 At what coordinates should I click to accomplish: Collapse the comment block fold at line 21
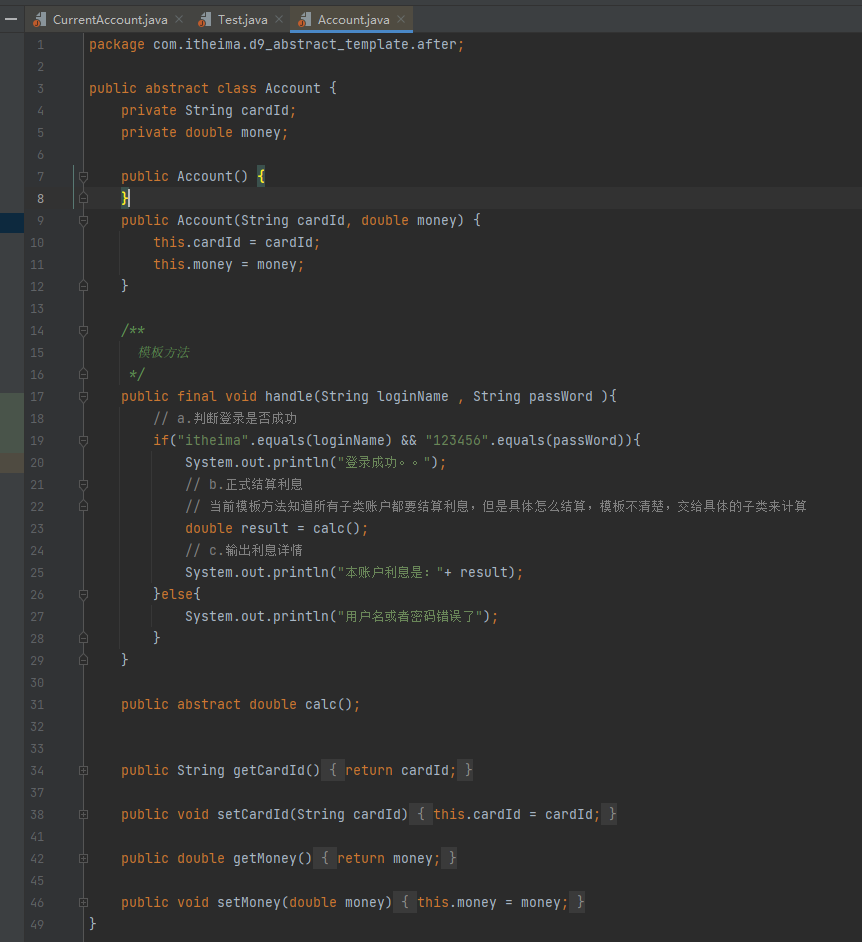tap(83, 484)
